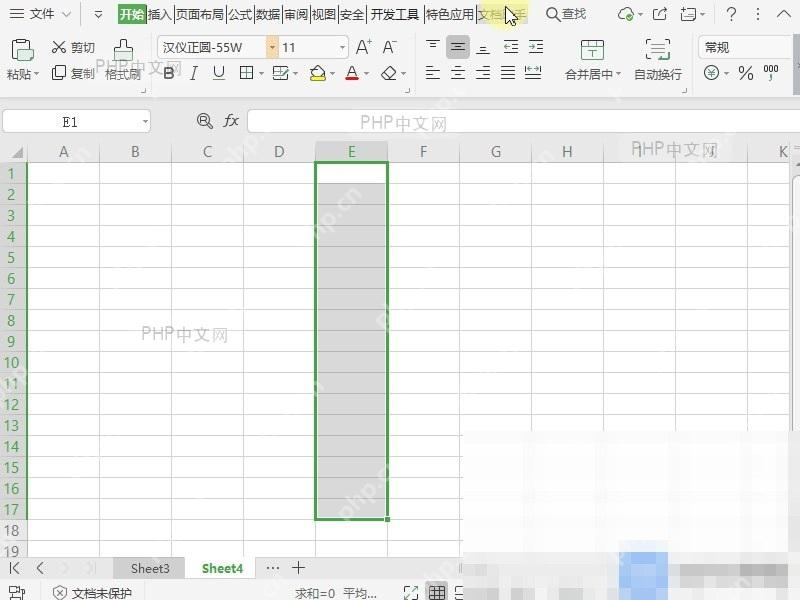Toggle 自动换行 wrap text
This screenshot has width=800, height=600.
tap(658, 60)
